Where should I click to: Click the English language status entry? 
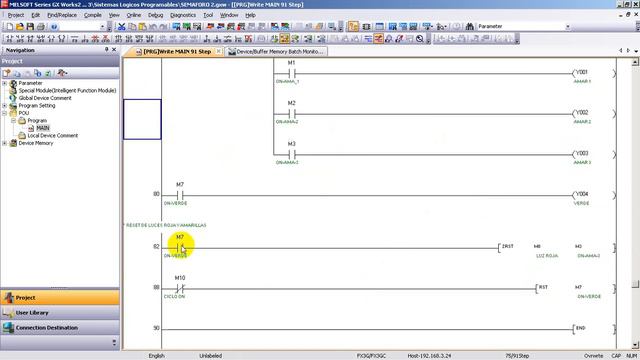[x=156, y=356]
